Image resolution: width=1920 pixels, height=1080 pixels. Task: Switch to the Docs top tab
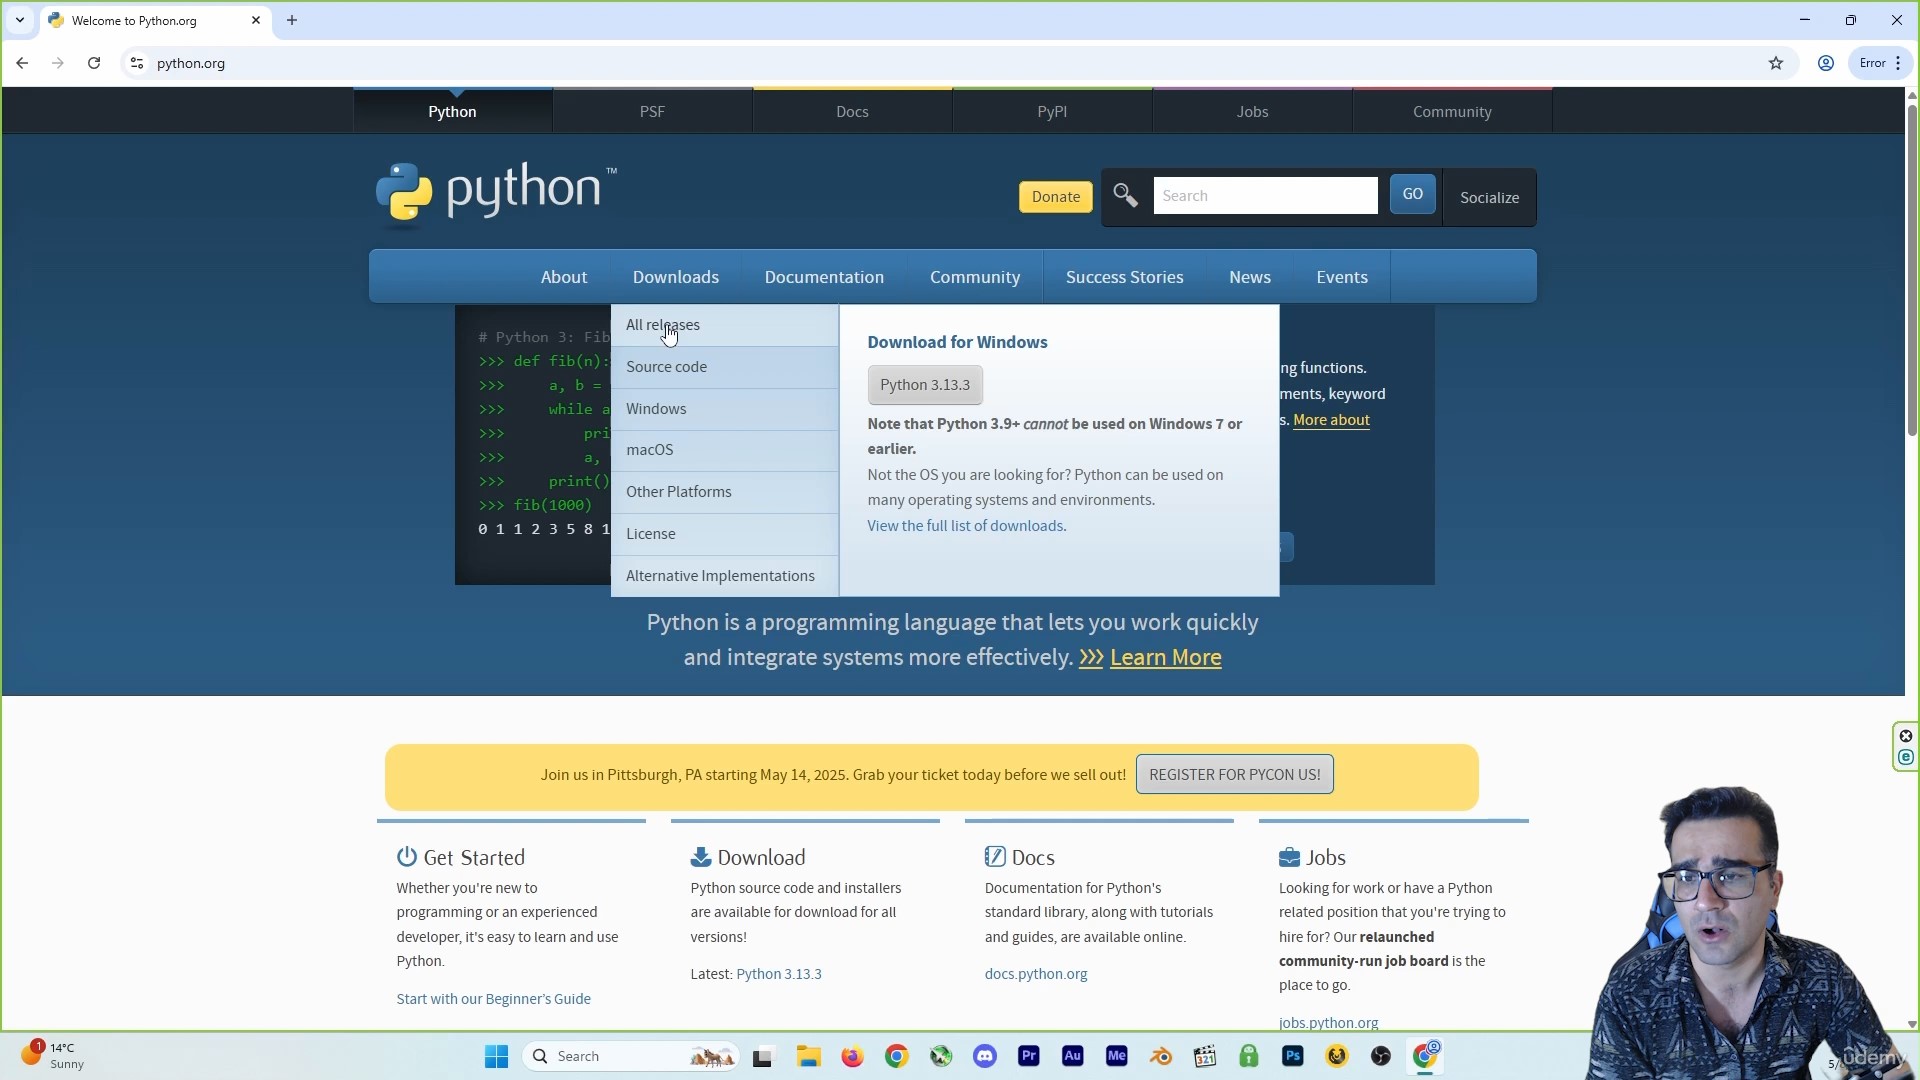852,111
